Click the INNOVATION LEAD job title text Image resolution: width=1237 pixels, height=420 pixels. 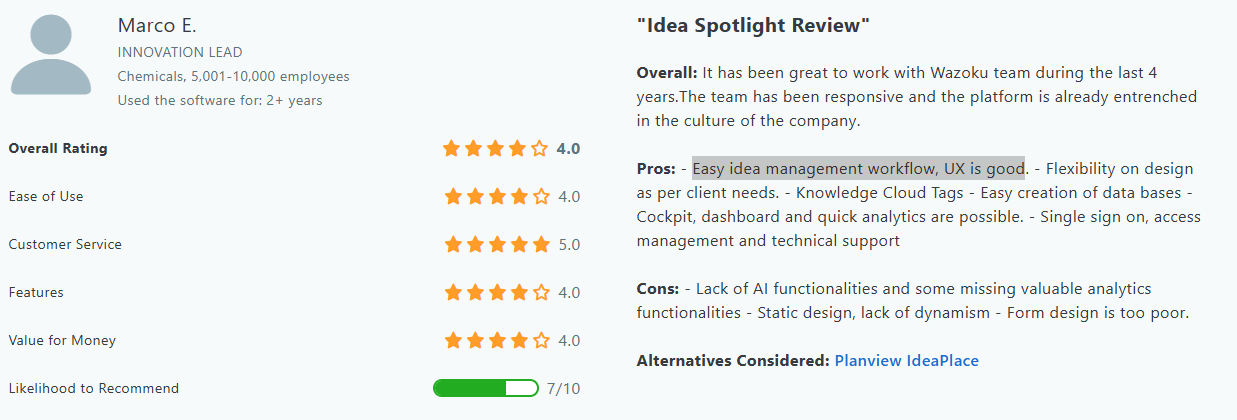[x=180, y=52]
